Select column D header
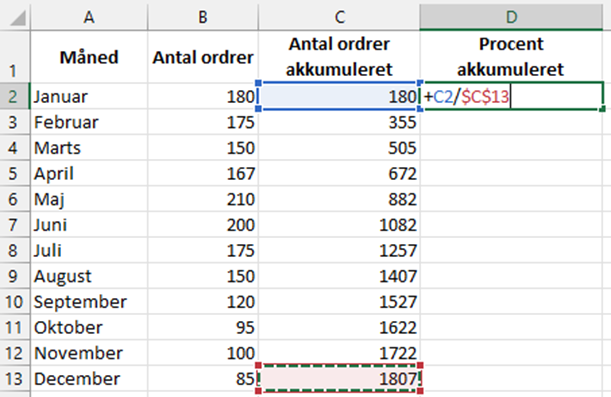 (x=511, y=18)
